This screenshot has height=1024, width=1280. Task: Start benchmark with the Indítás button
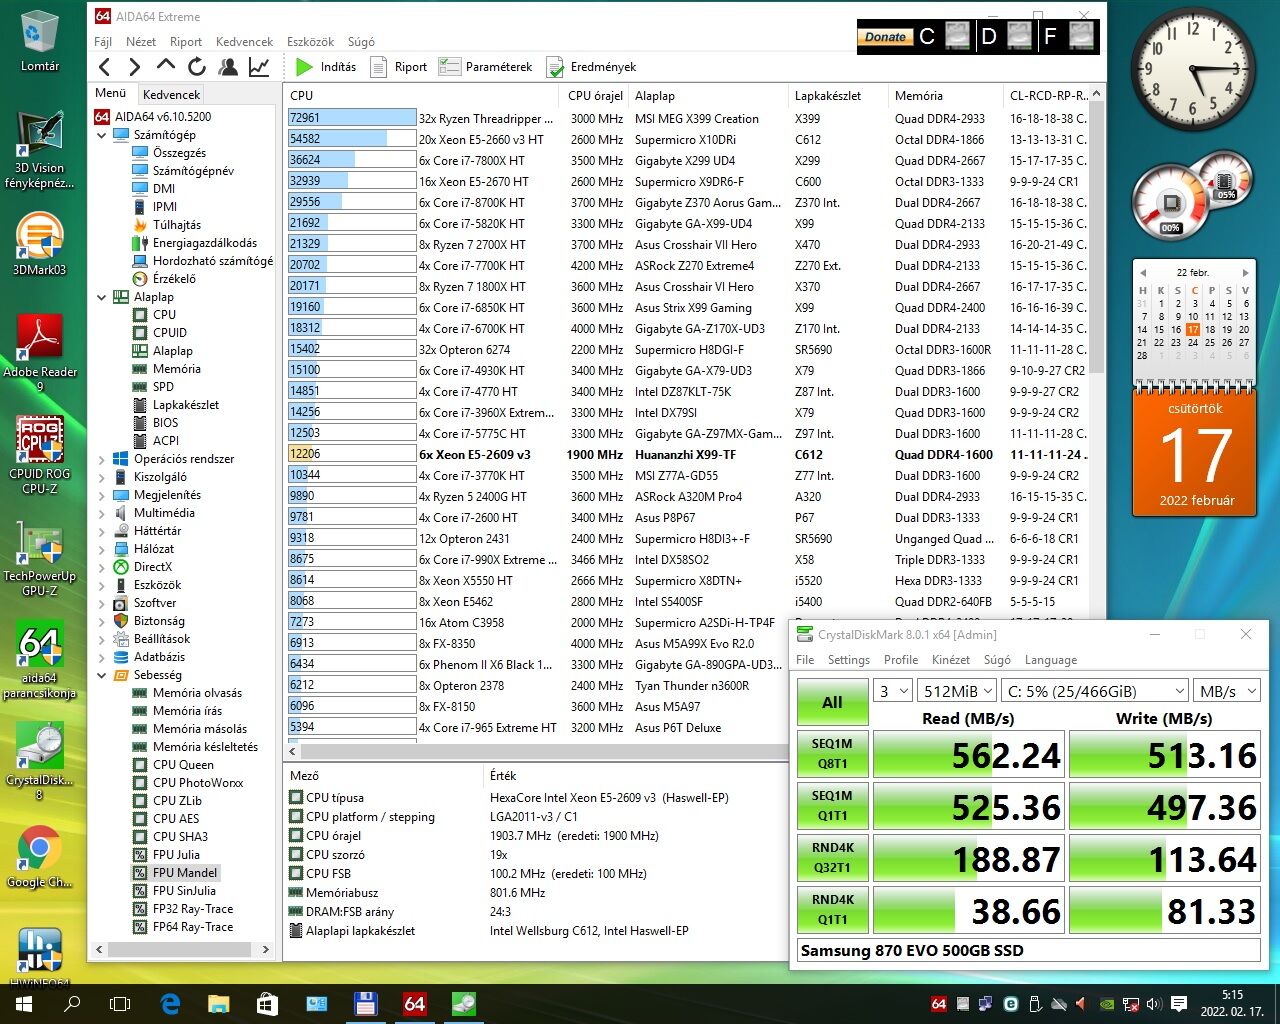(326, 67)
